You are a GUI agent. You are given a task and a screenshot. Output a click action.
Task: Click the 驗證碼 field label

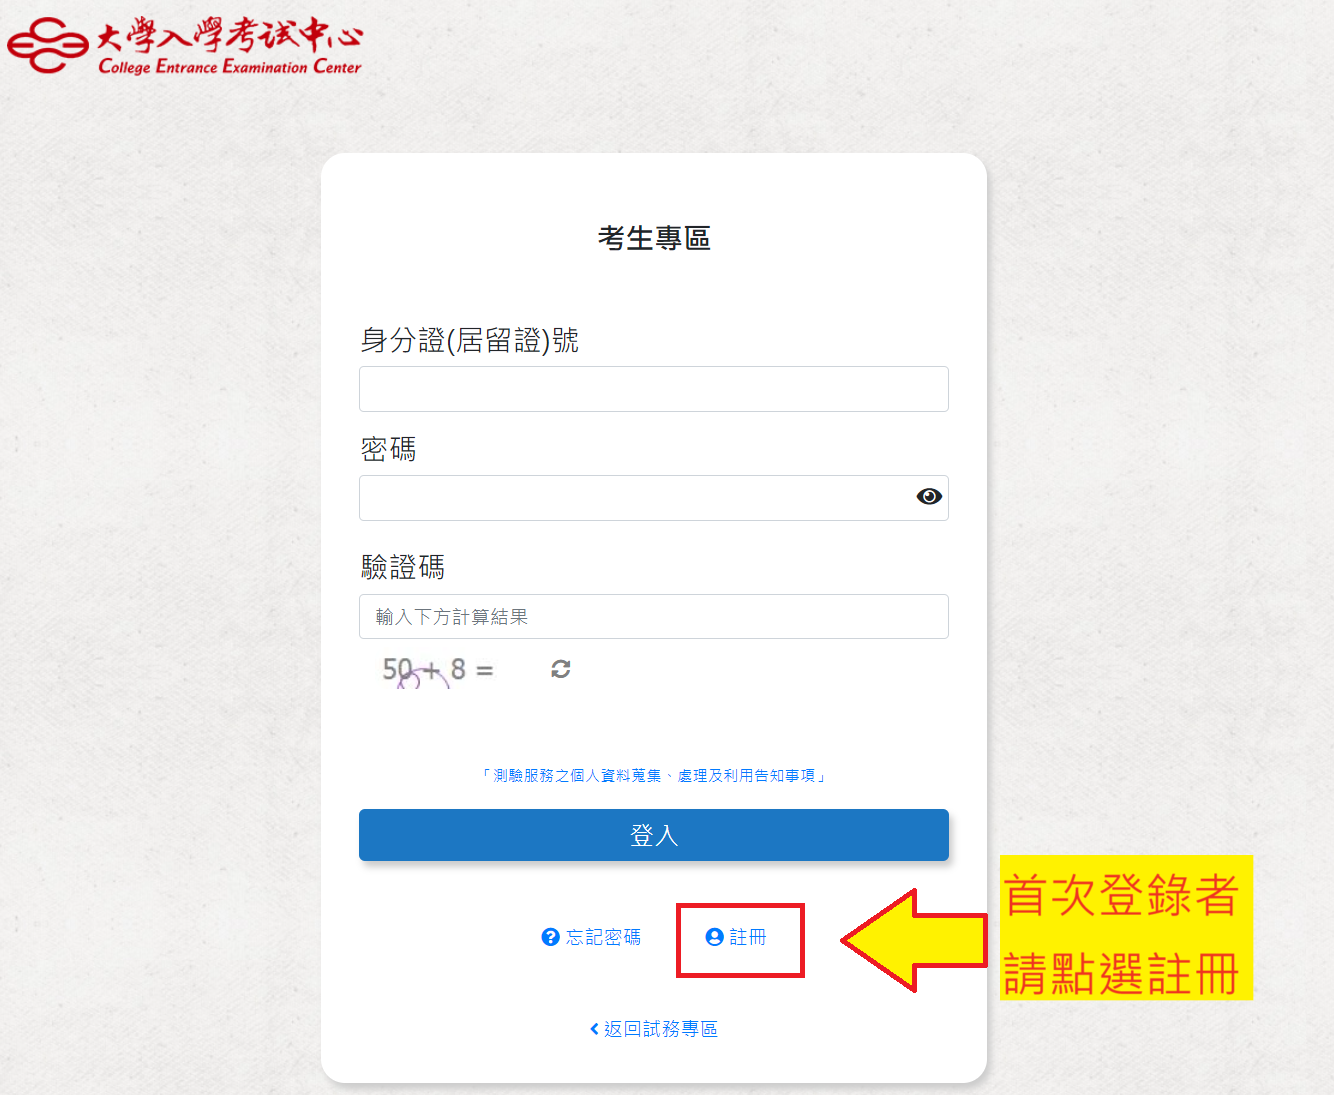[x=403, y=567]
